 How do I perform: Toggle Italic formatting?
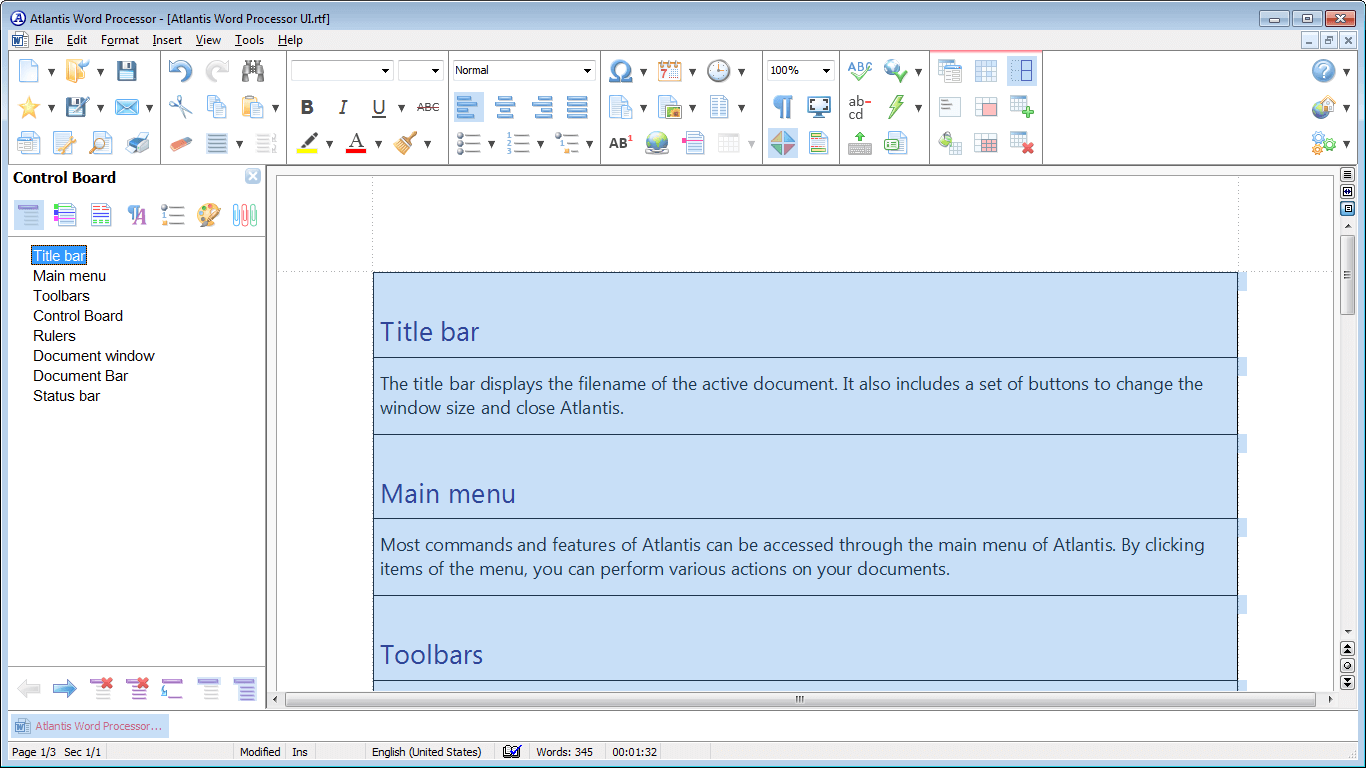pos(343,107)
